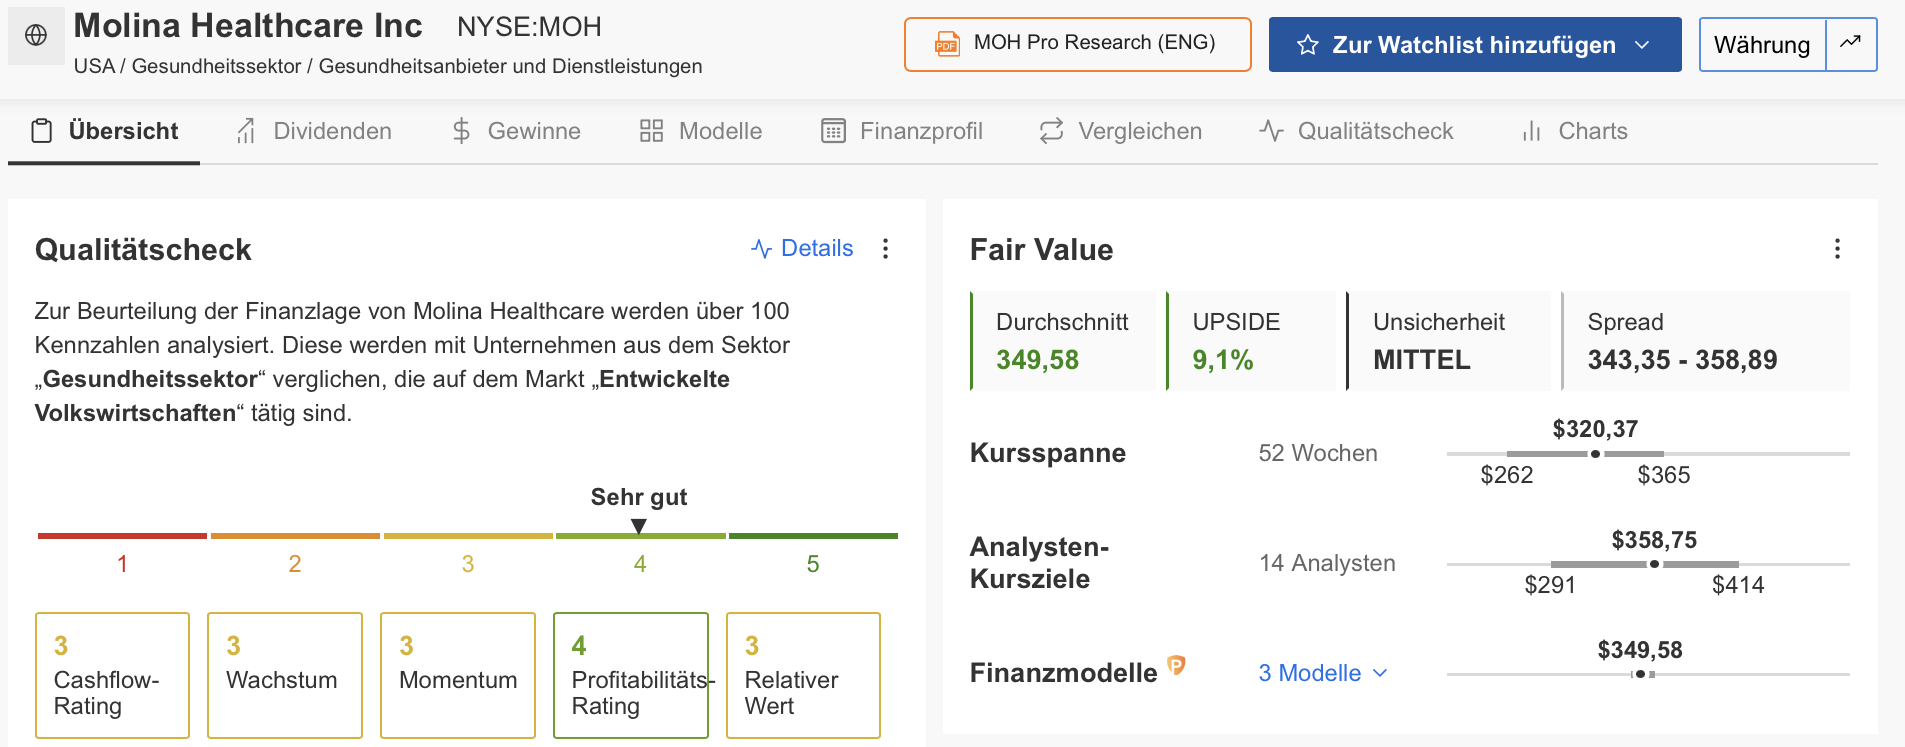The height and width of the screenshot is (747, 1905).
Task: Click the grid icon of Modelle
Action: (x=652, y=131)
